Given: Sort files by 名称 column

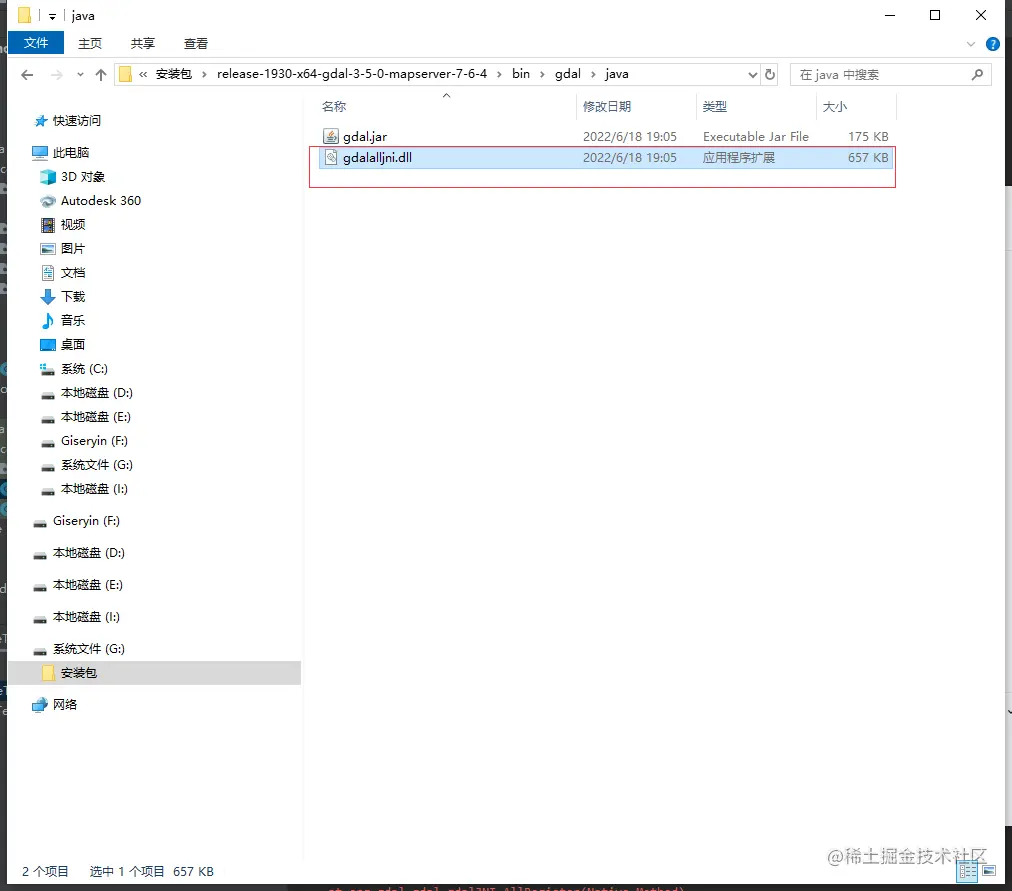Looking at the screenshot, I should (x=334, y=106).
